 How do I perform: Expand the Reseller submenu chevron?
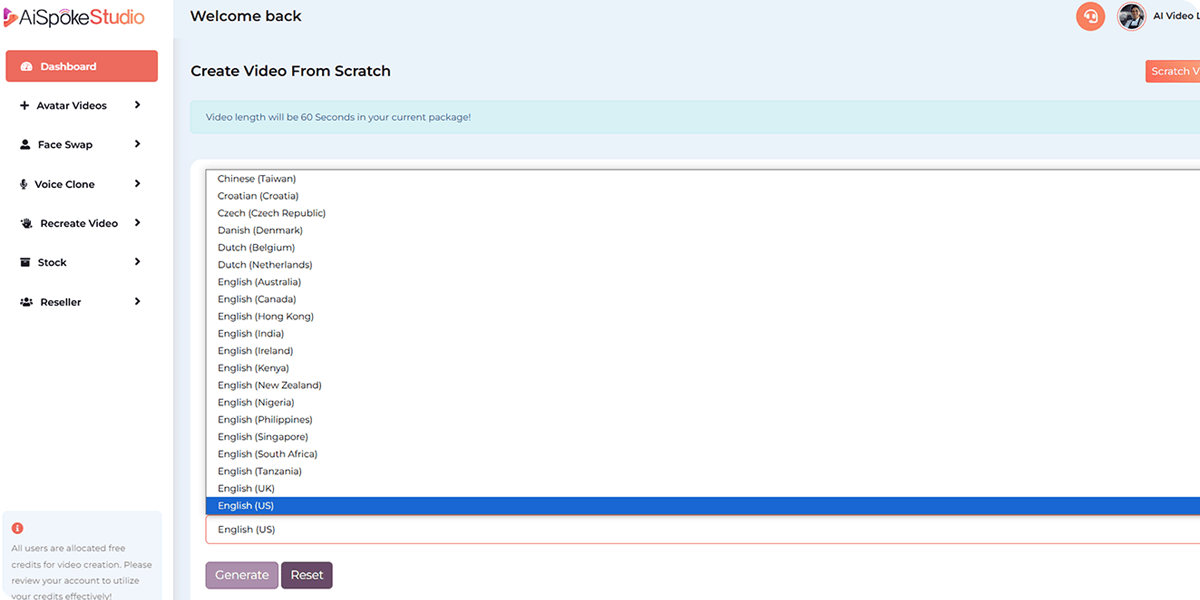[x=137, y=302]
